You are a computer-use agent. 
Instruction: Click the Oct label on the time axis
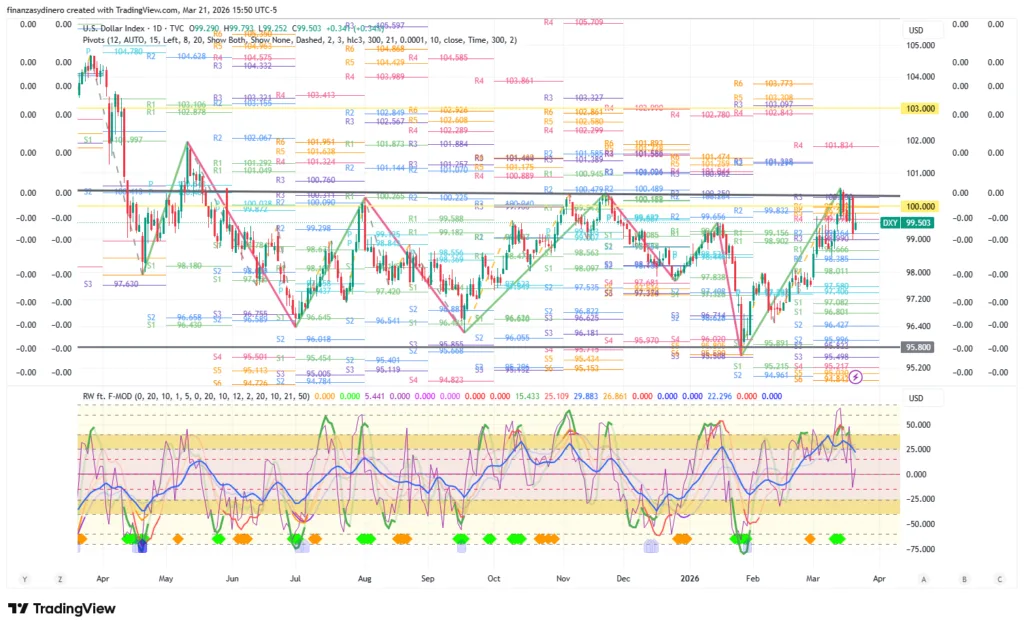[493, 578]
